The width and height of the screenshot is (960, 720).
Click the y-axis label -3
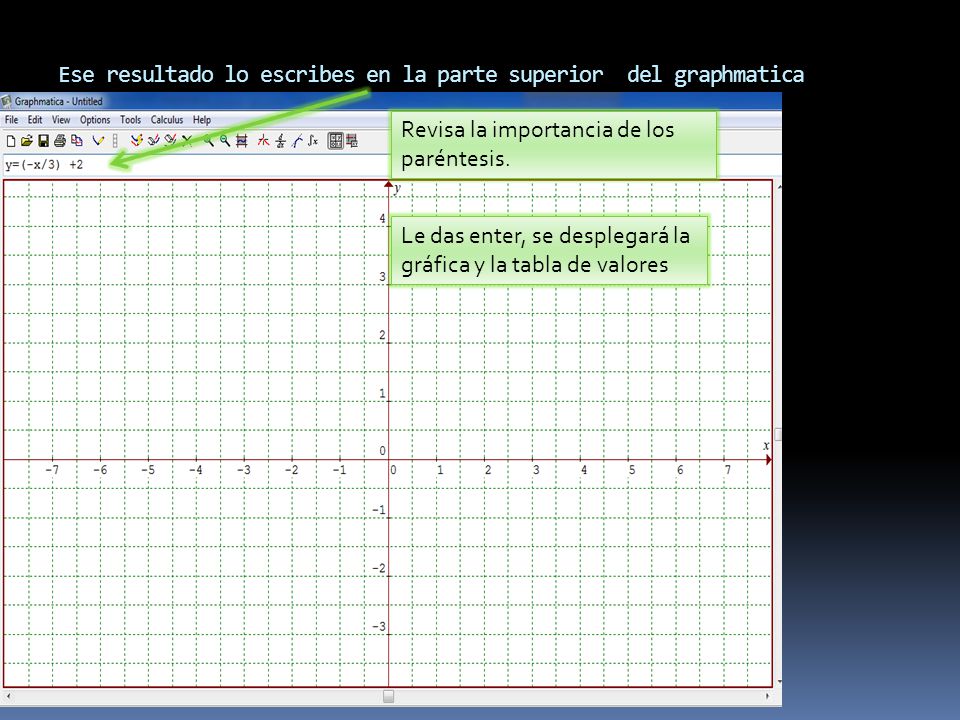pos(379,626)
